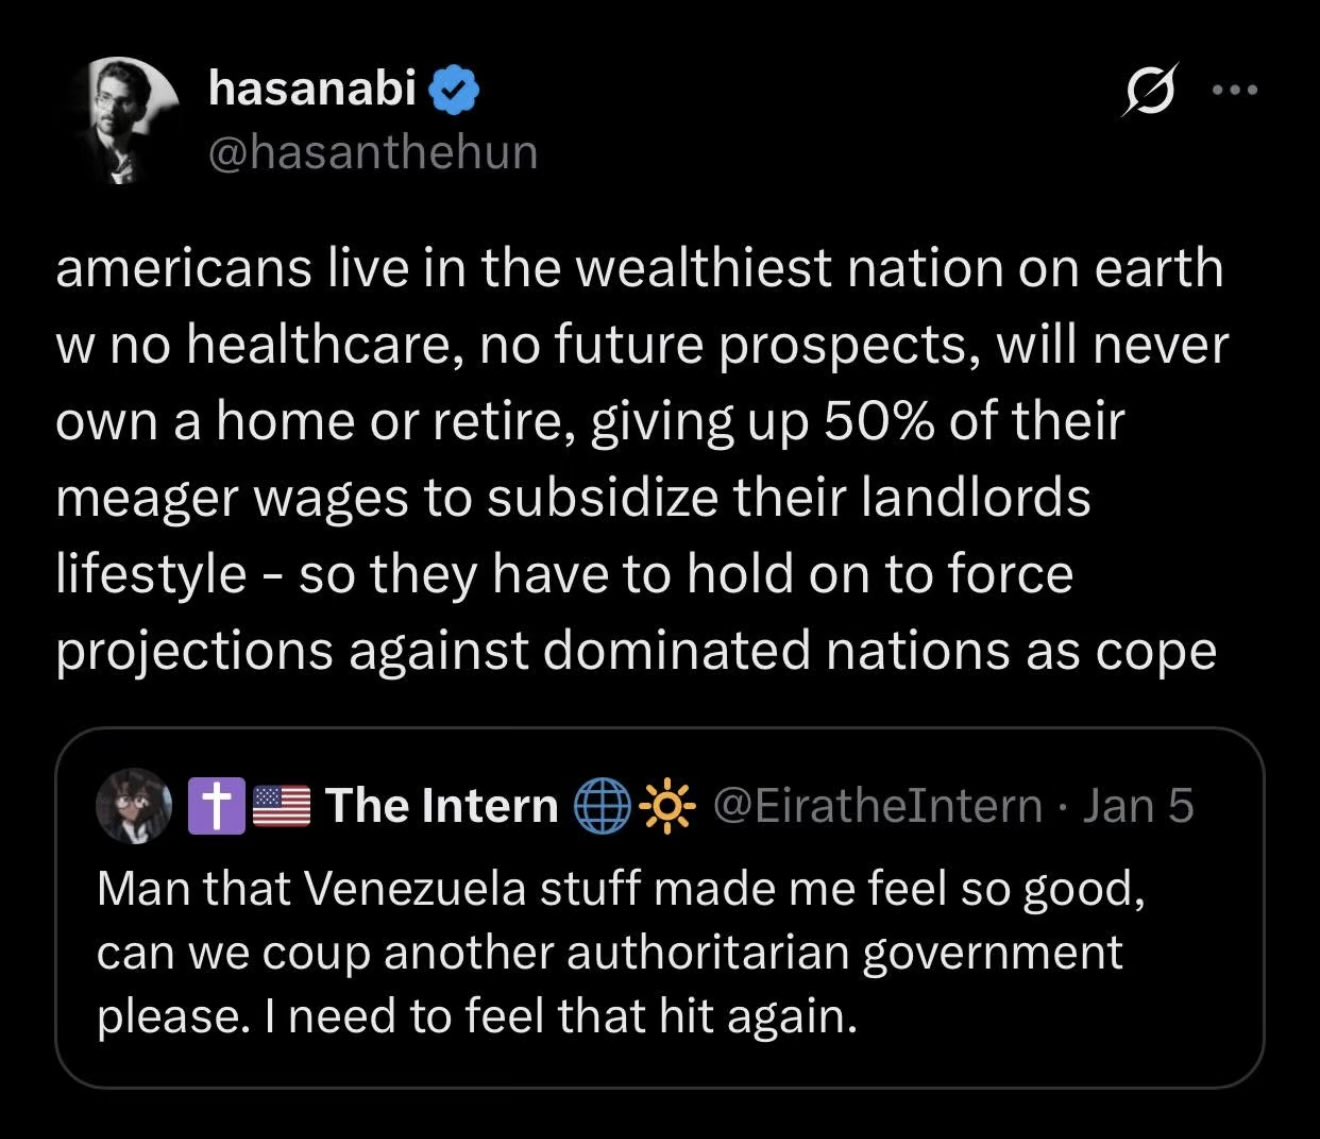Open the @EiratheIntern handle
Screen dimensions: 1320x1139
(x=877, y=806)
